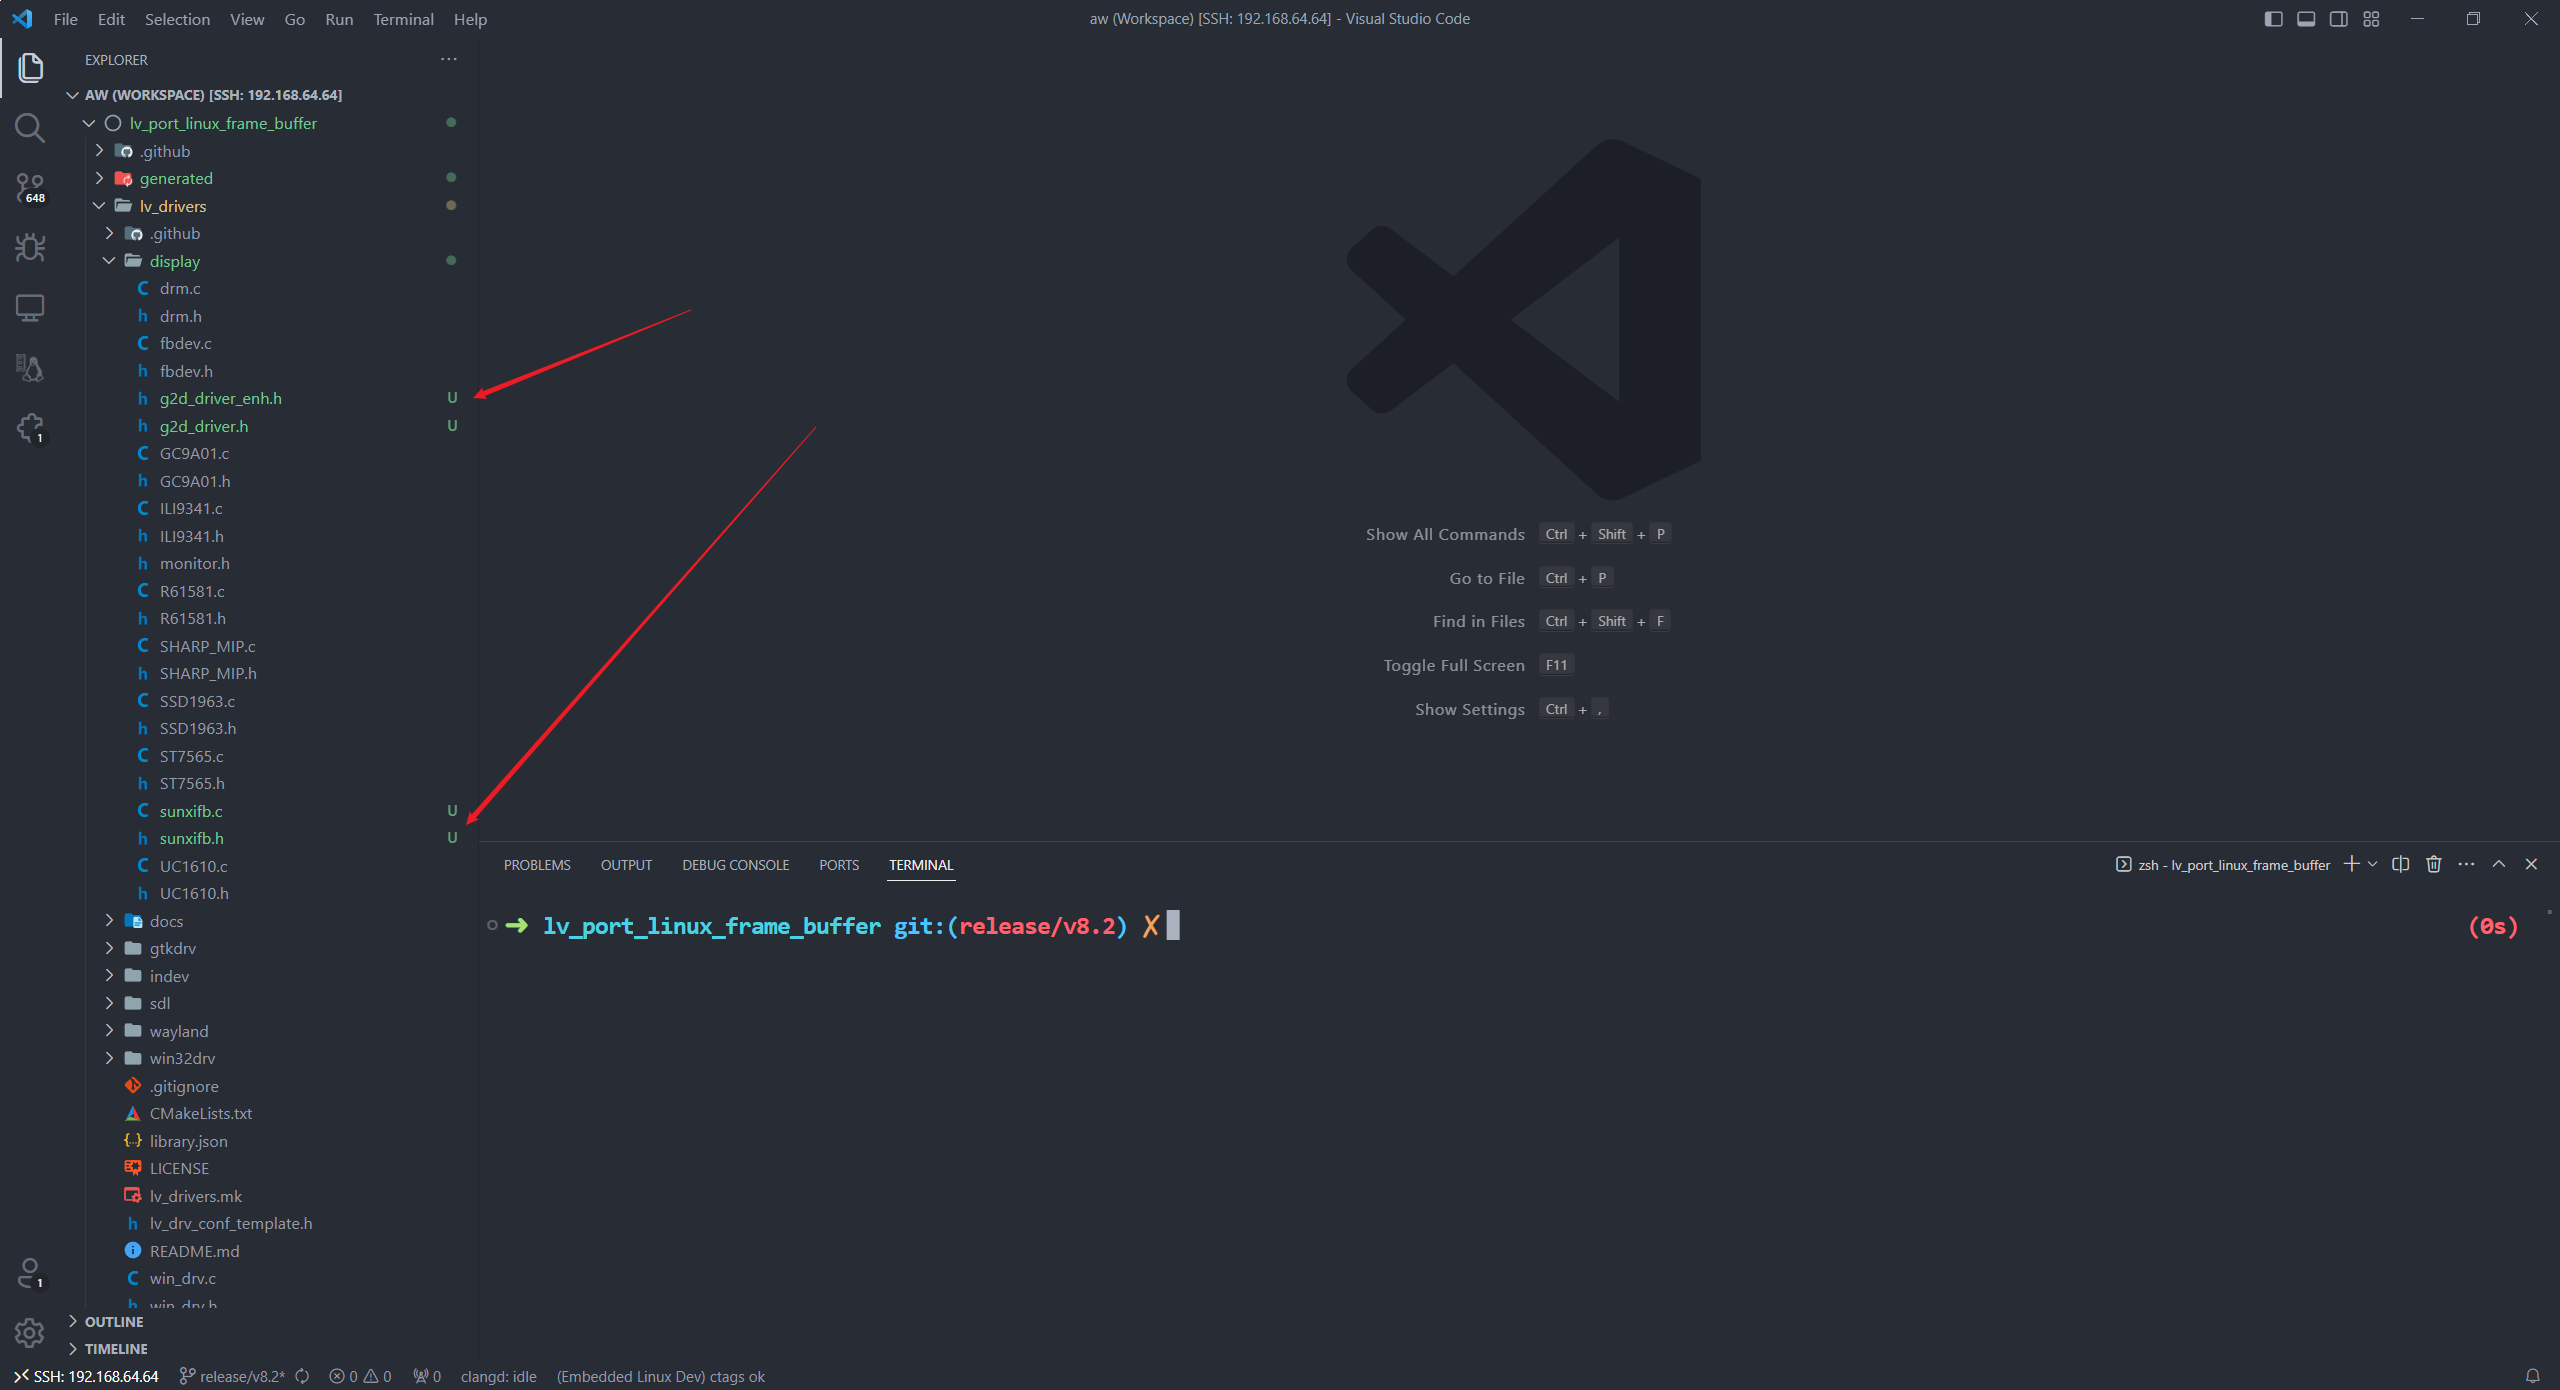The height and width of the screenshot is (1390, 2560).
Task: Collapse the lv_drivers folder
Action: point(99,206)
